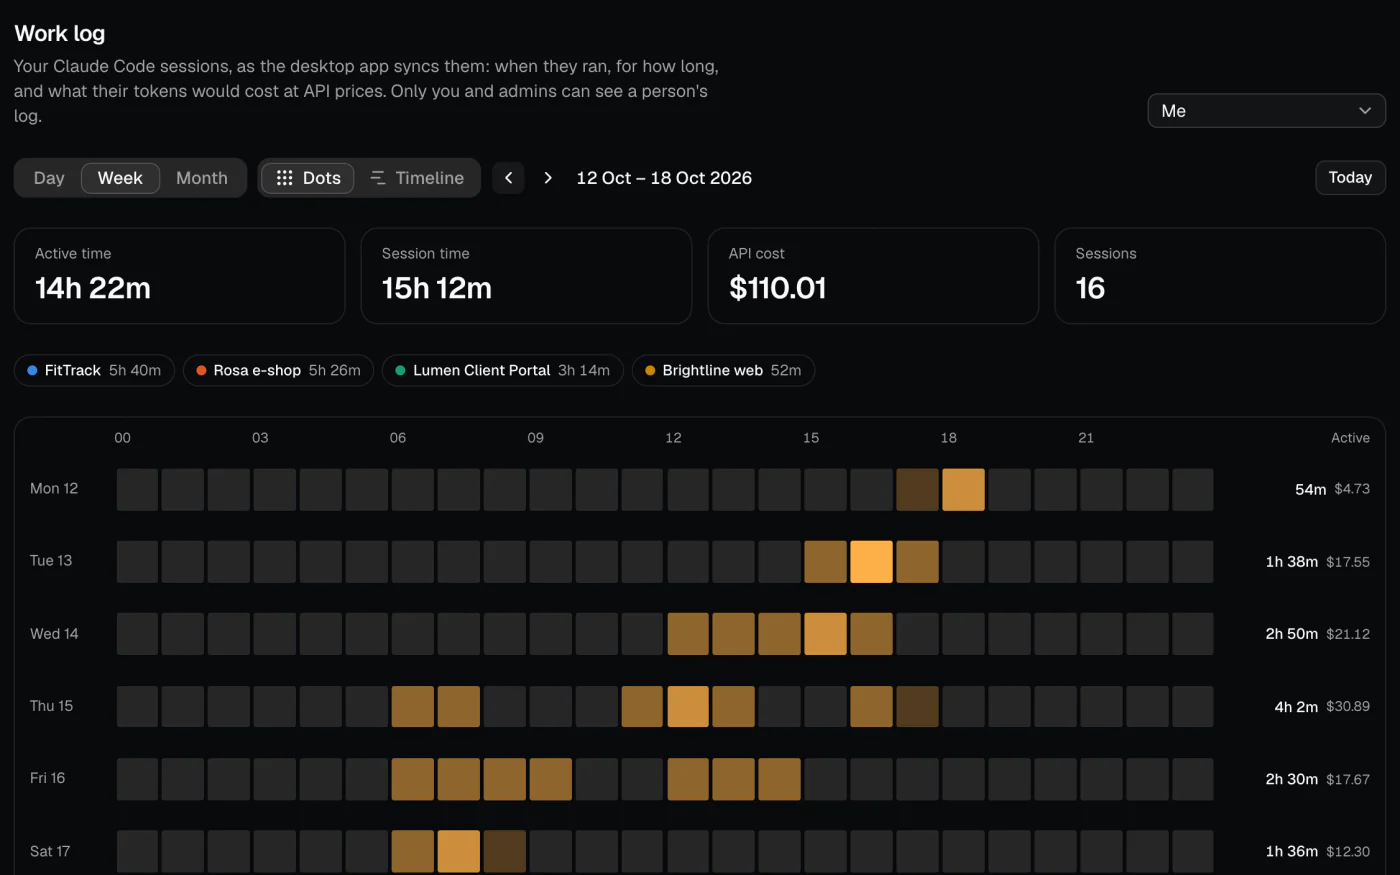Click the $17.55 cost for Tuesday
The image size is (1400, 875).
point(1348,562)
